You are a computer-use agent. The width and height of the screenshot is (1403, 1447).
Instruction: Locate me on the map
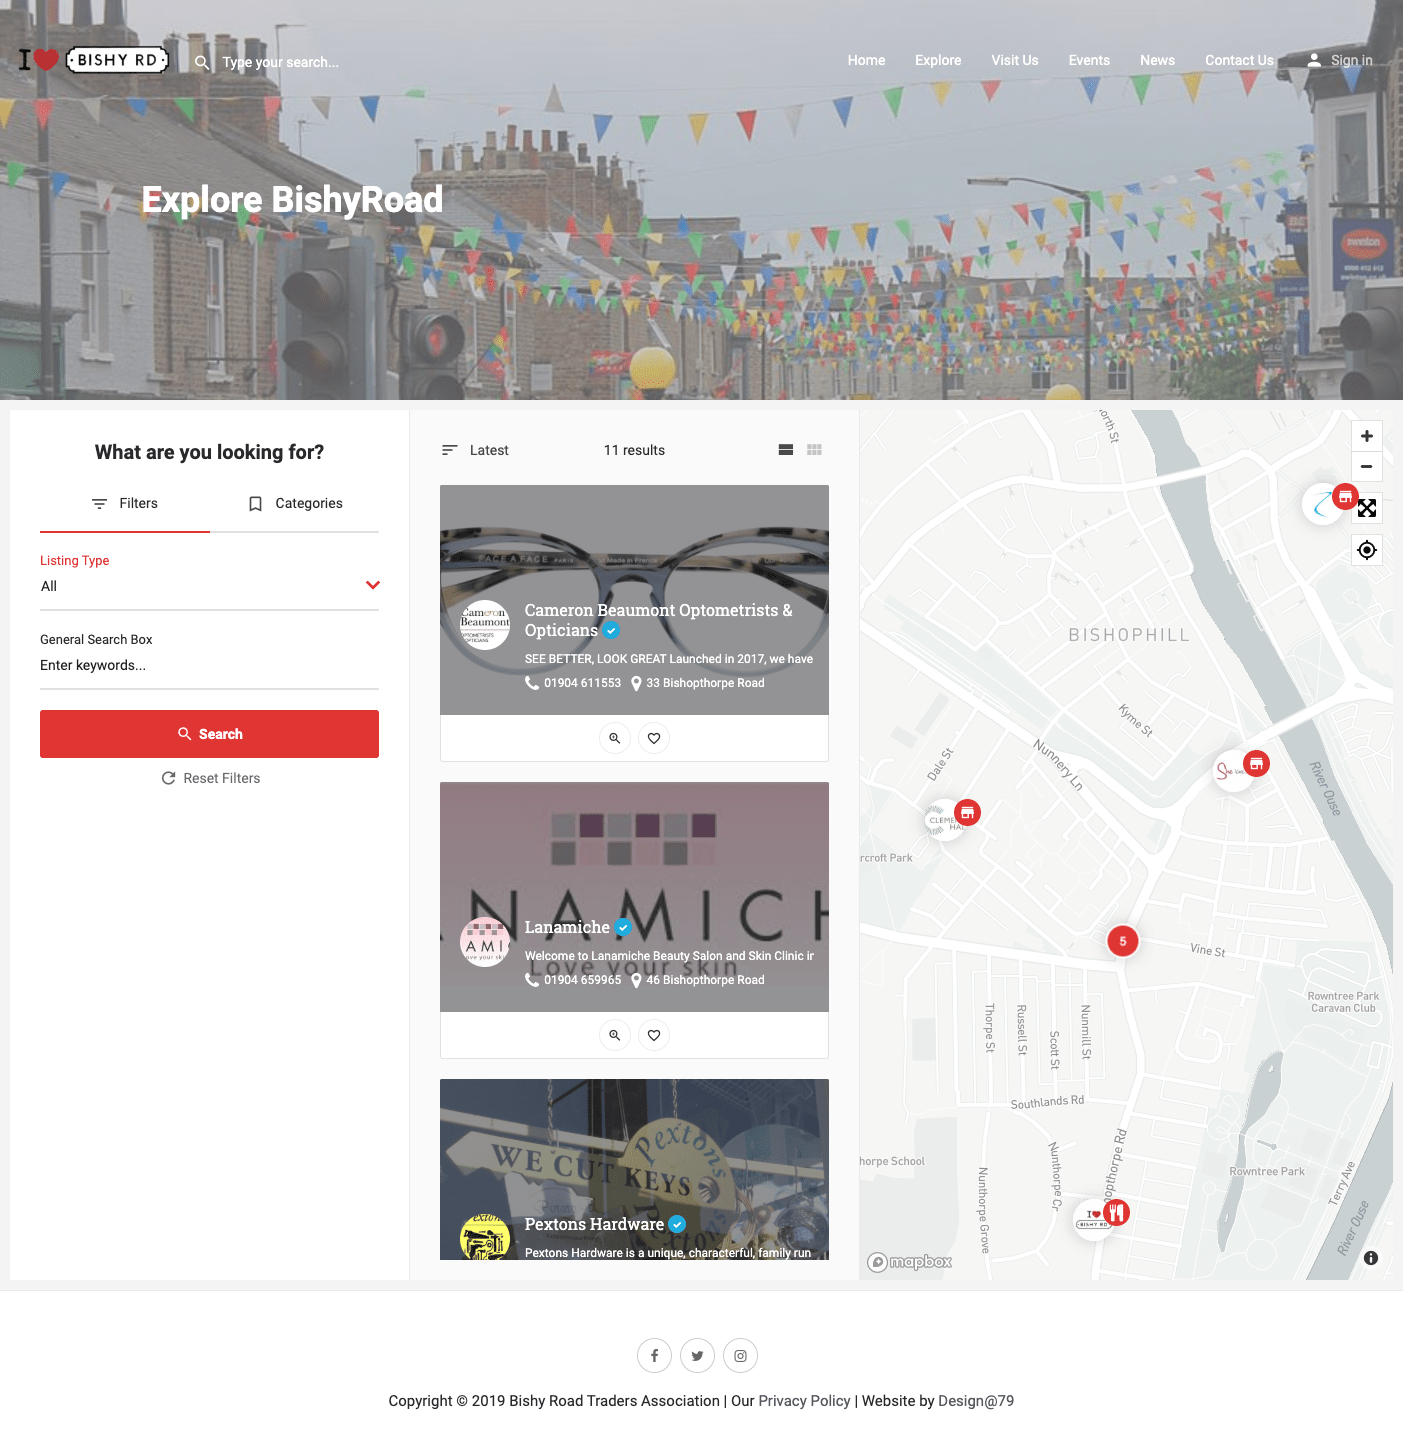pos(1367,550)
